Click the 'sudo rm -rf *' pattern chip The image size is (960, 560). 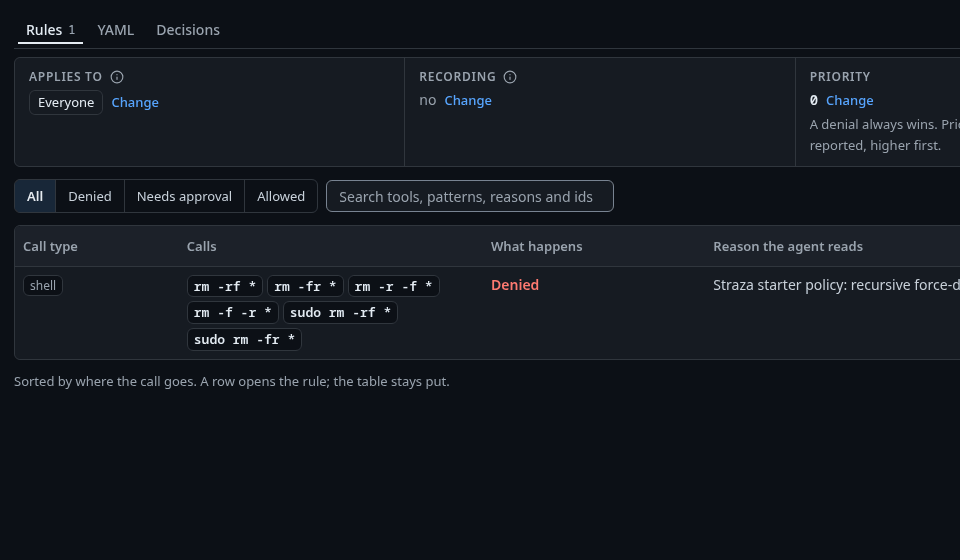340,313
